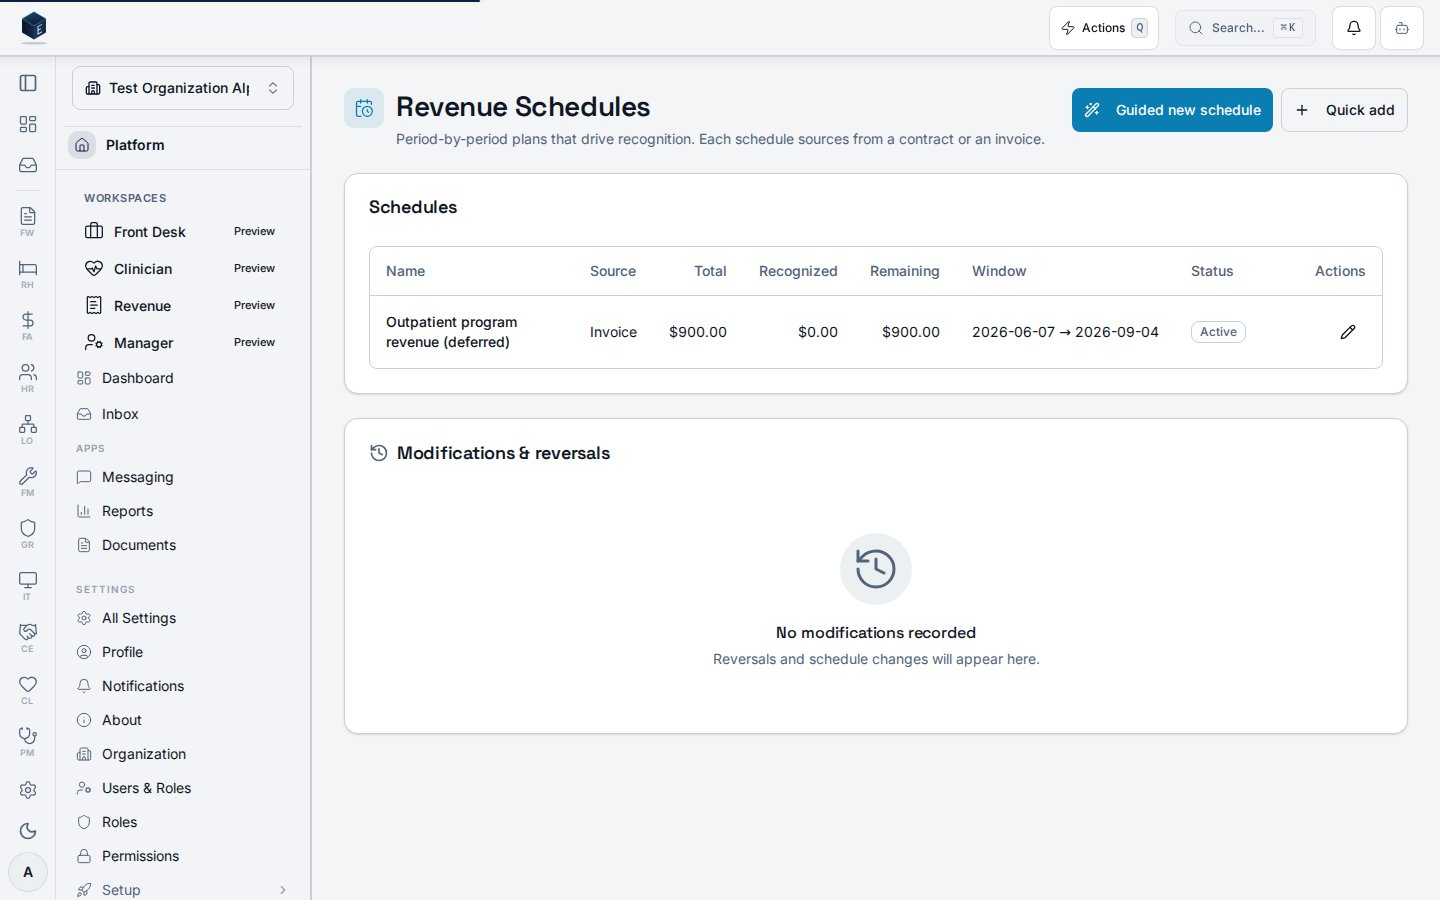Click the $0.00 recognized amount
This screenshot has height=900, width=1440.
[818, 332]
